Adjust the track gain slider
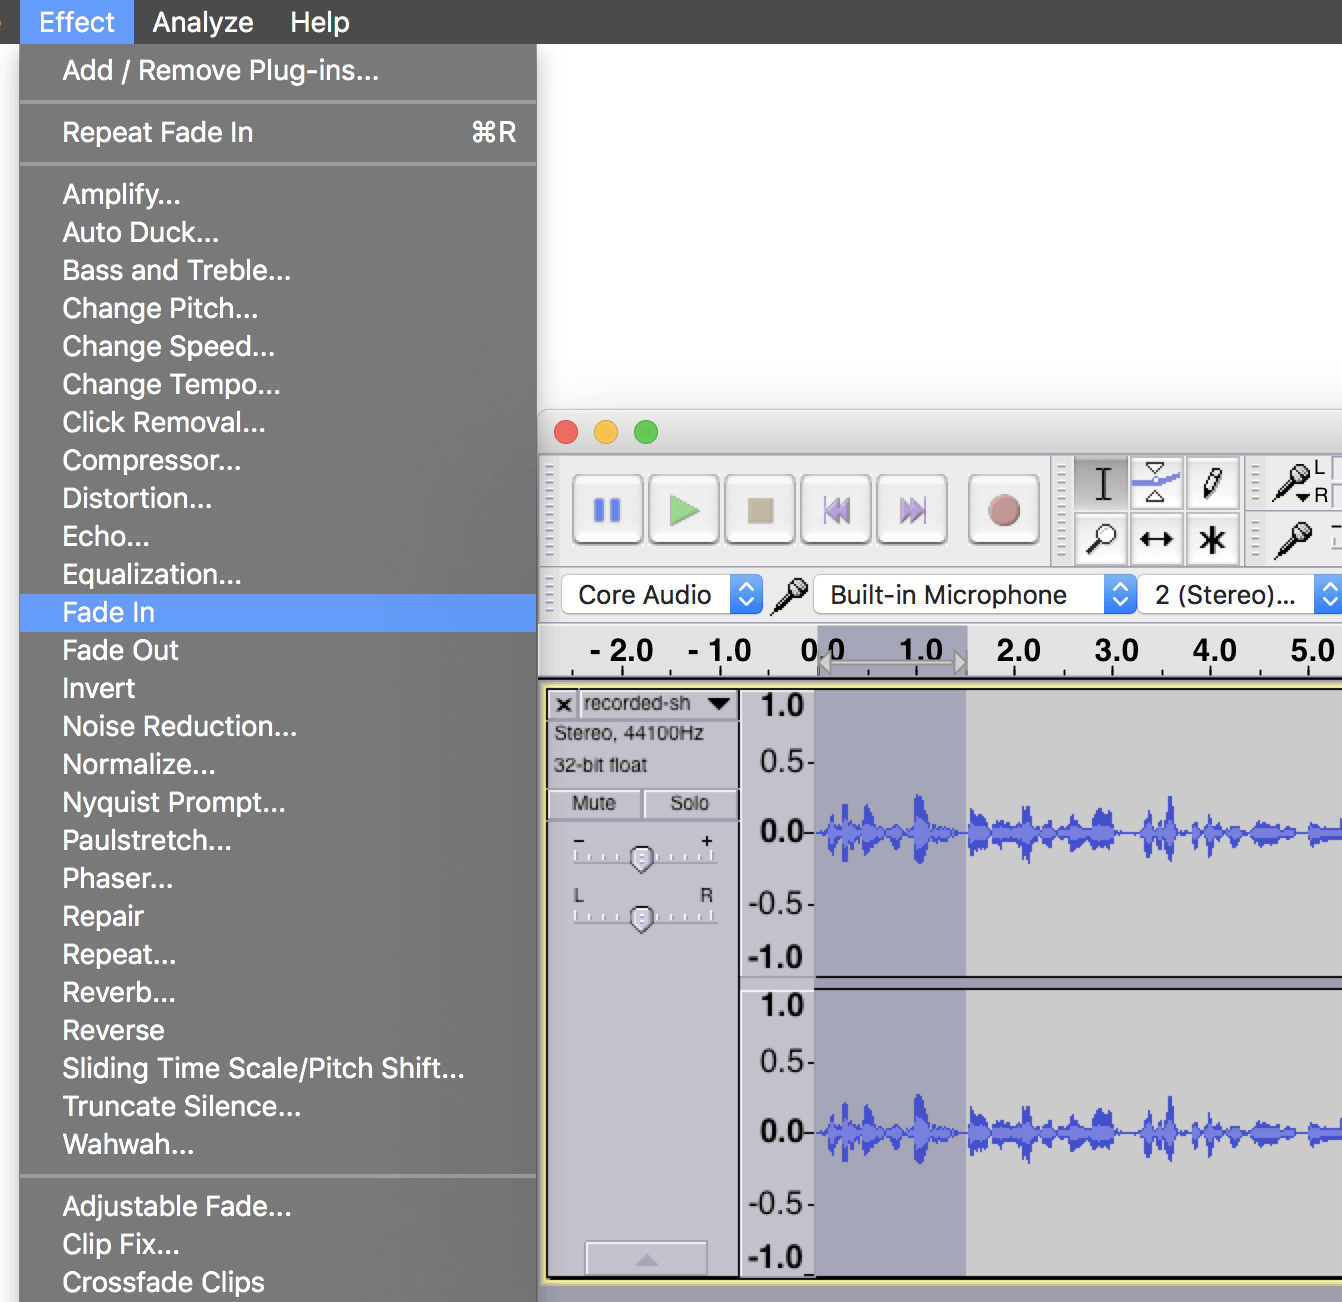This screenshot has width=1342, height=1302. [641, 858]
